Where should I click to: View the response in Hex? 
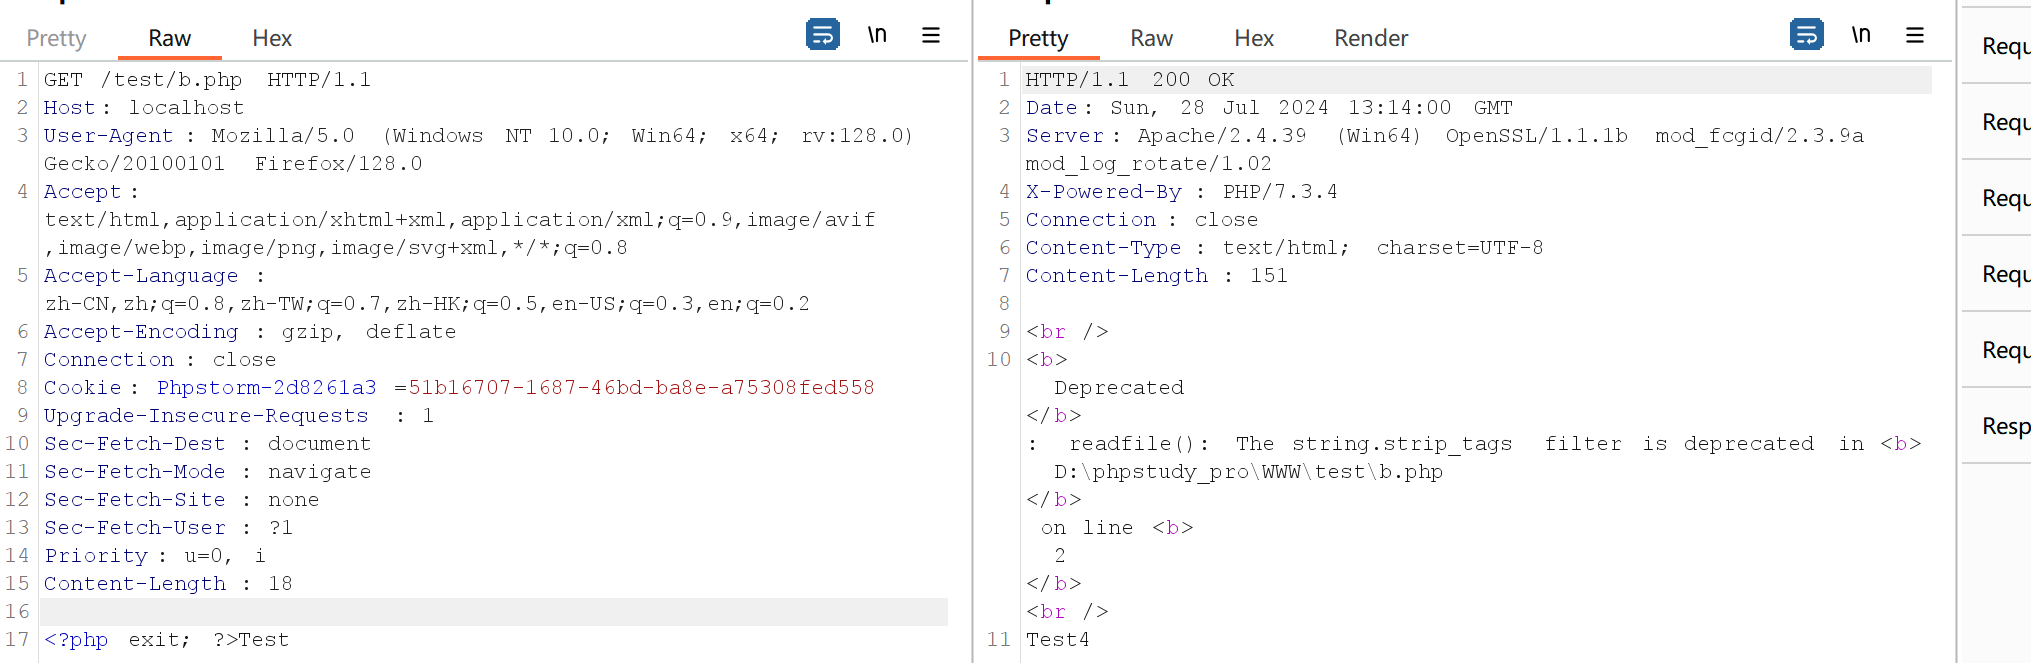[1253, 38]
